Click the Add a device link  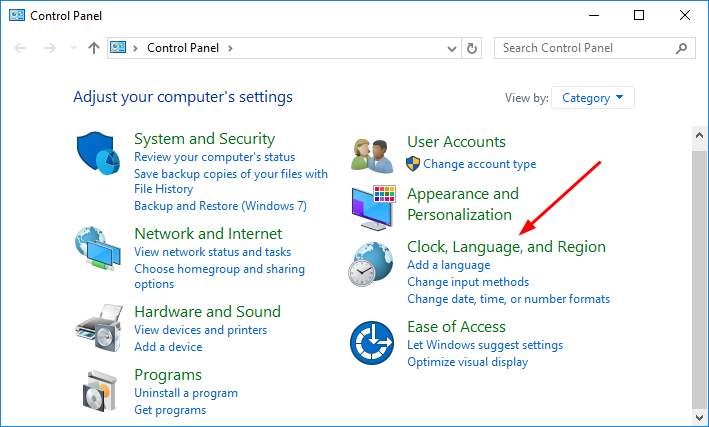tap(168, 347)
